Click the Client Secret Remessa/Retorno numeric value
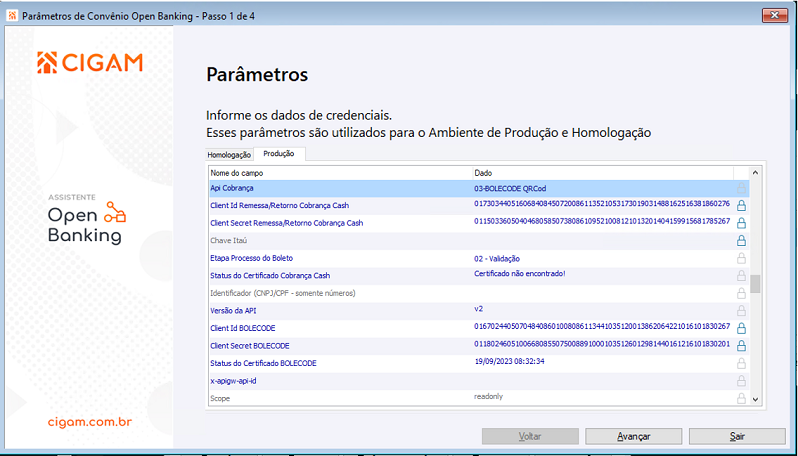Screen dimensions: 798x456 602,221
